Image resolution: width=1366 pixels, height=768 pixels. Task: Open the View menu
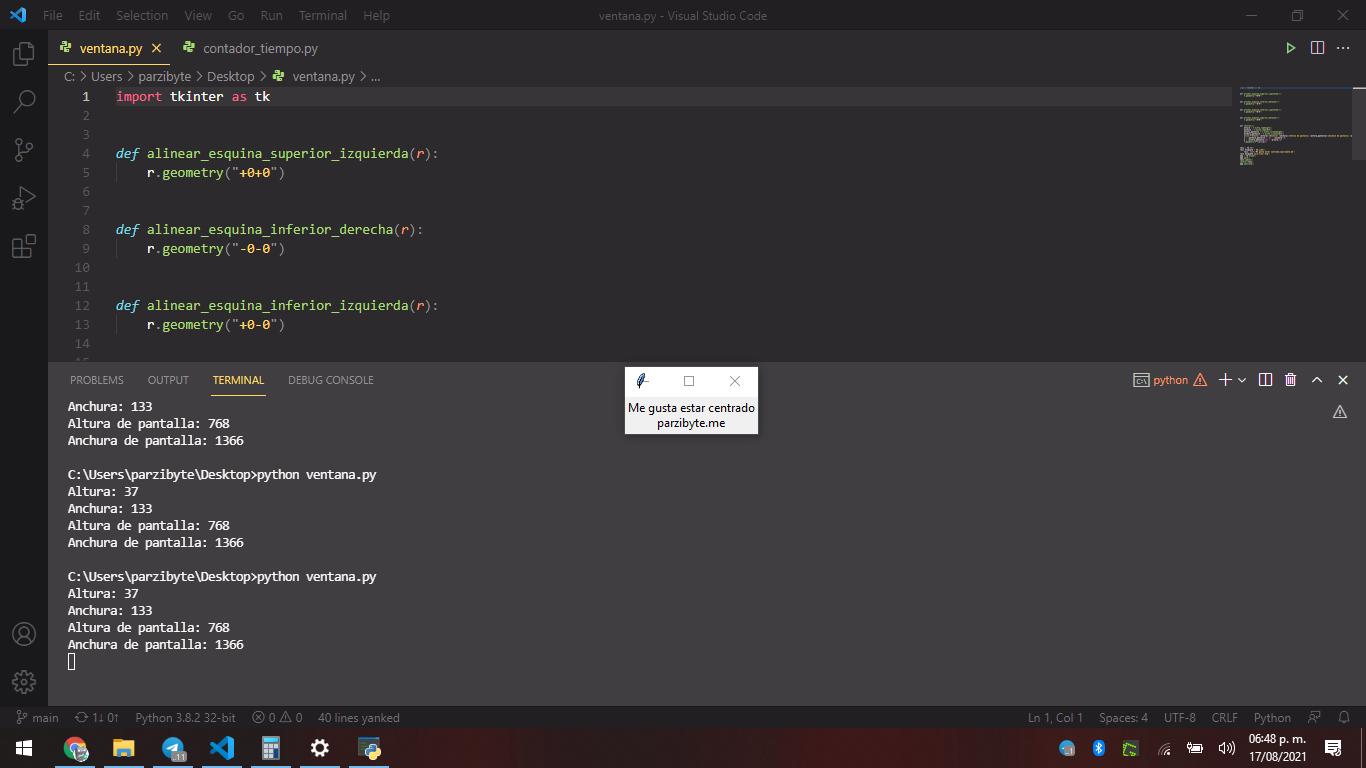pyautogui.click(x=198, y=15)
